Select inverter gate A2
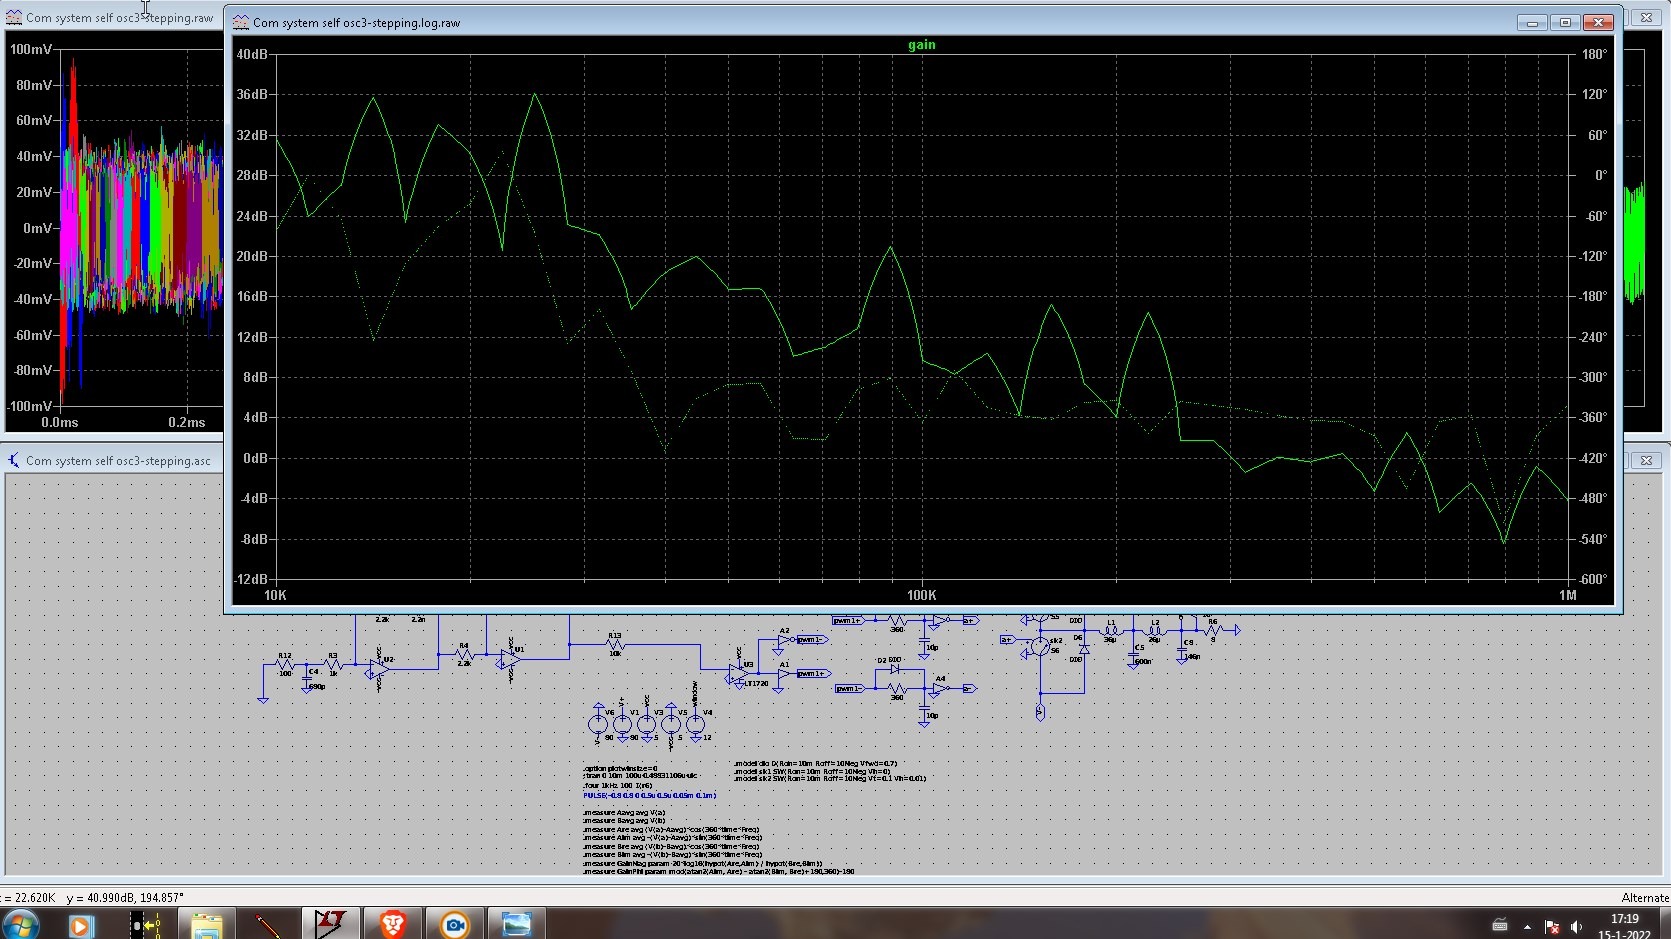Screen dimensions: 1671x939 (x=784, y=639)
